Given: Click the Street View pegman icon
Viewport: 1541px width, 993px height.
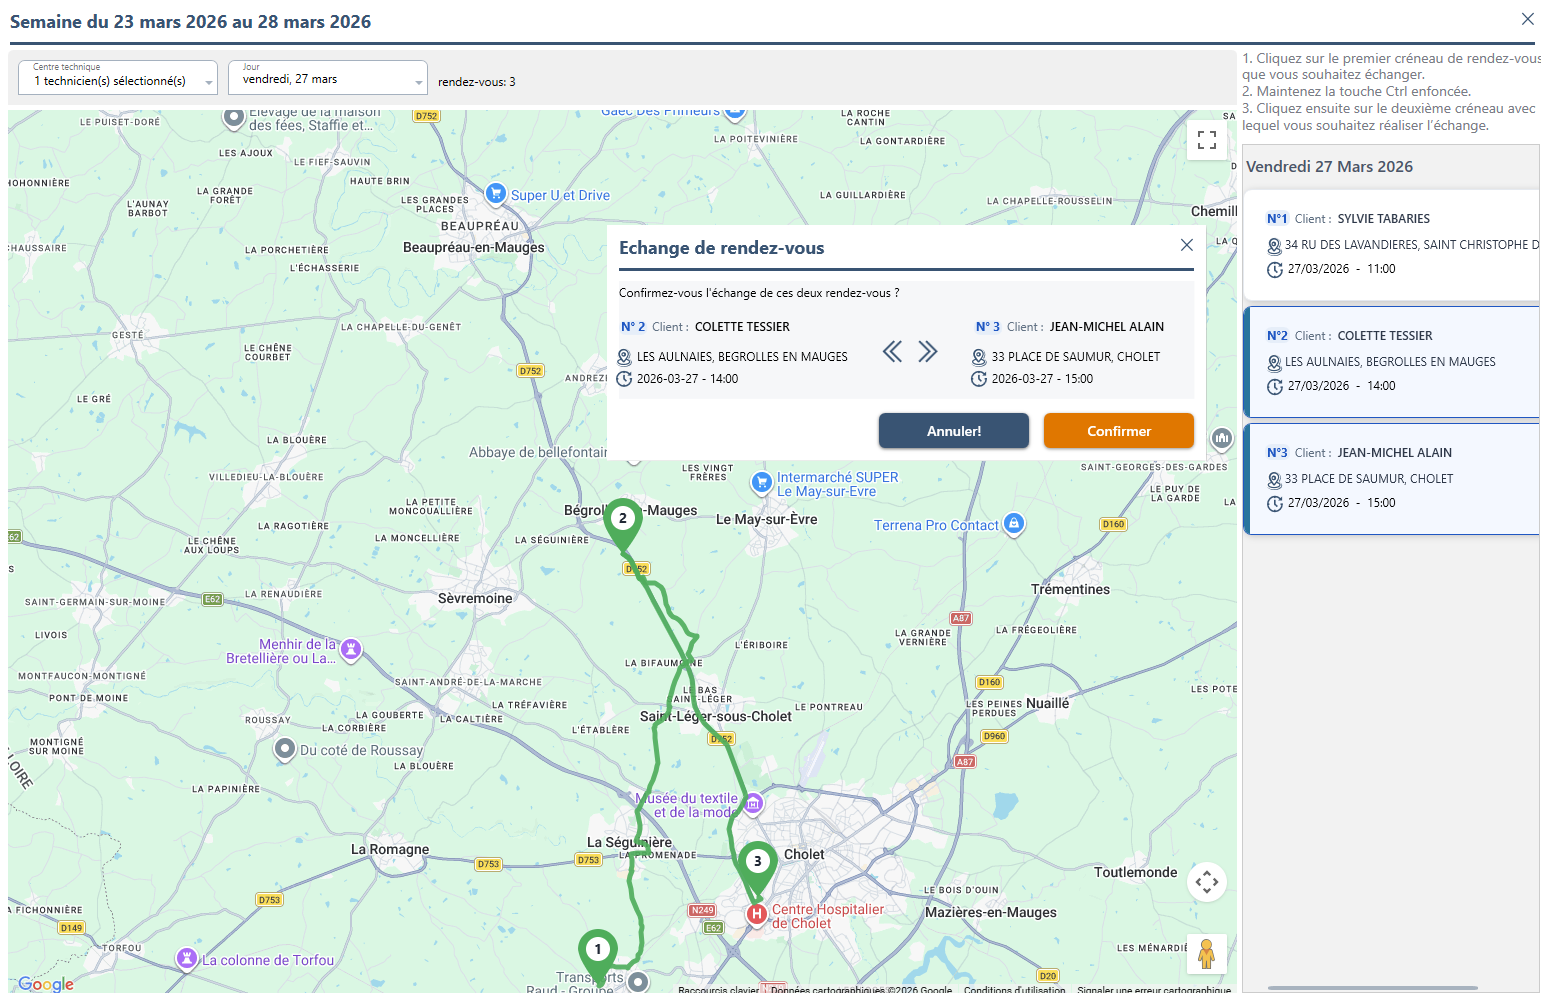Looking at the screenshot, I should pyautogui.click(x=1207, y=953).
